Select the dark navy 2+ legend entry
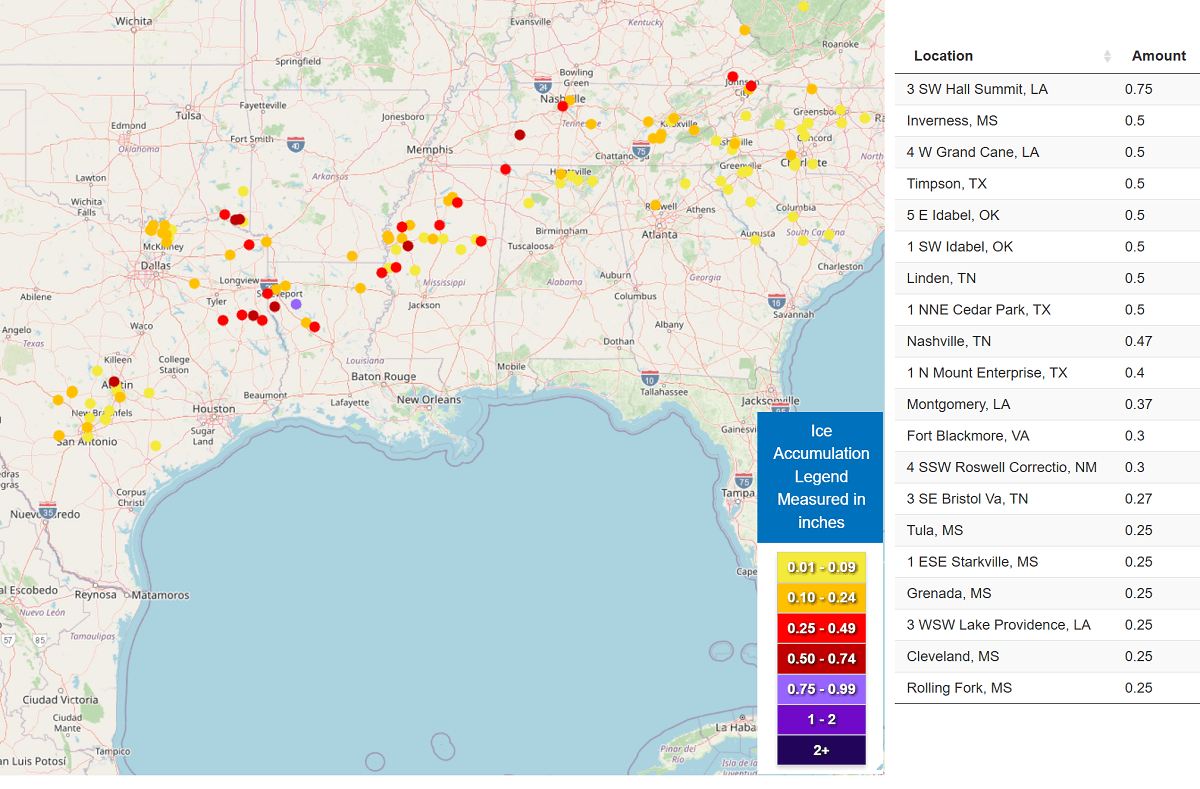 coord(821,750)
